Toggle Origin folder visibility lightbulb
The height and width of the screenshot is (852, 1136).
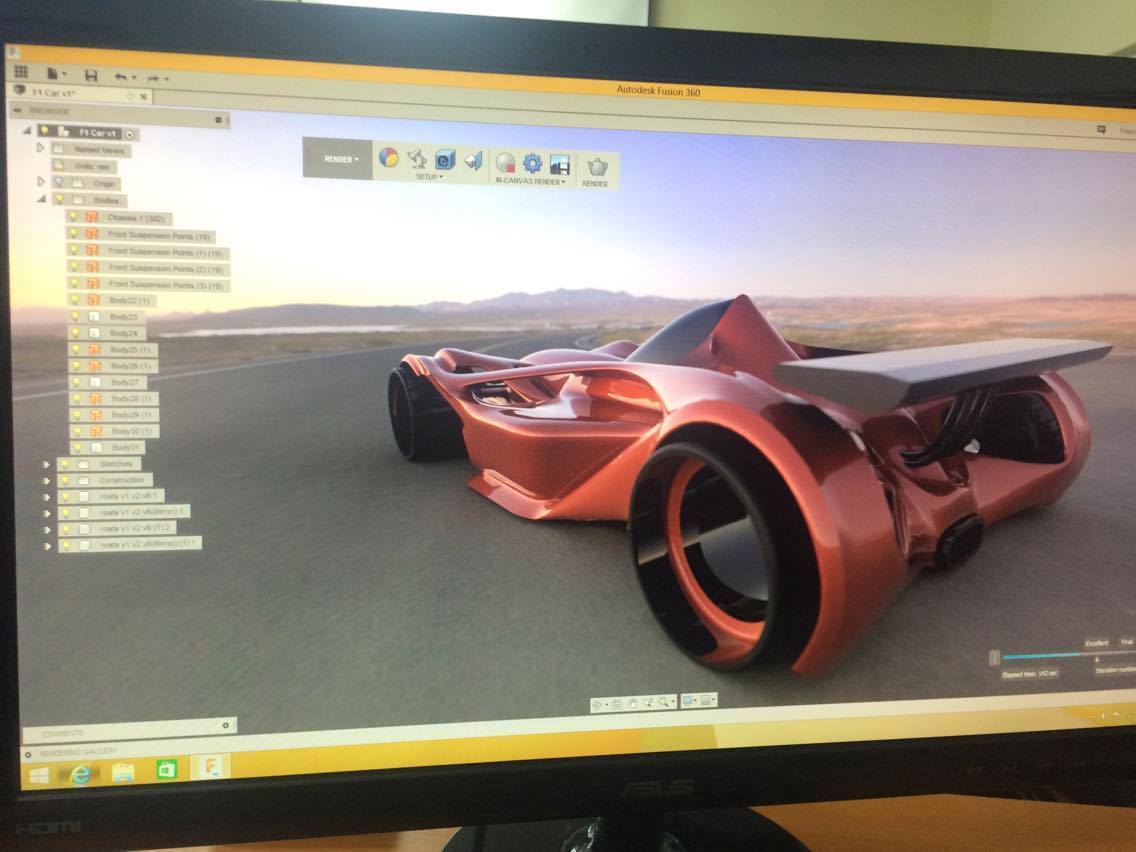(x=58, y=183)
